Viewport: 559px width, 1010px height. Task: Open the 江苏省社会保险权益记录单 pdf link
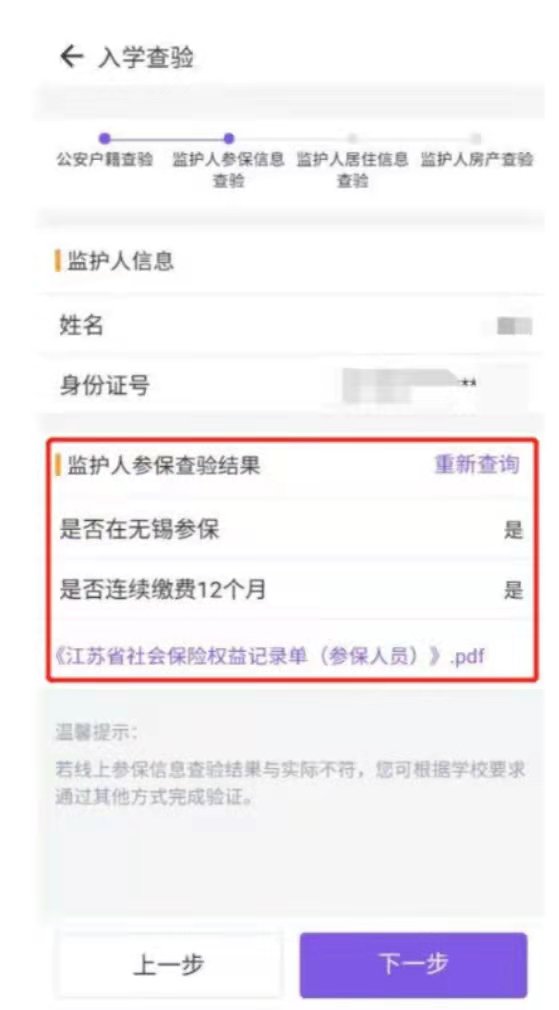click(270, 656)
